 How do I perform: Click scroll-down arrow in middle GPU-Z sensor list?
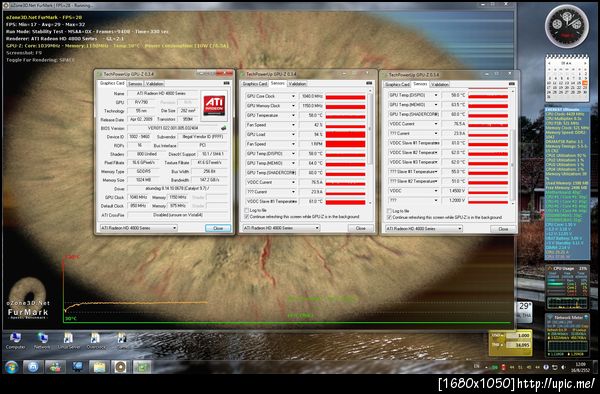[x=370, y=202]
